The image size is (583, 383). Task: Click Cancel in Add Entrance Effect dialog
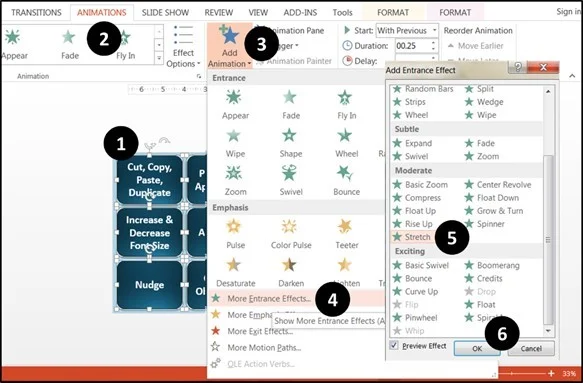tap(531, 348)
